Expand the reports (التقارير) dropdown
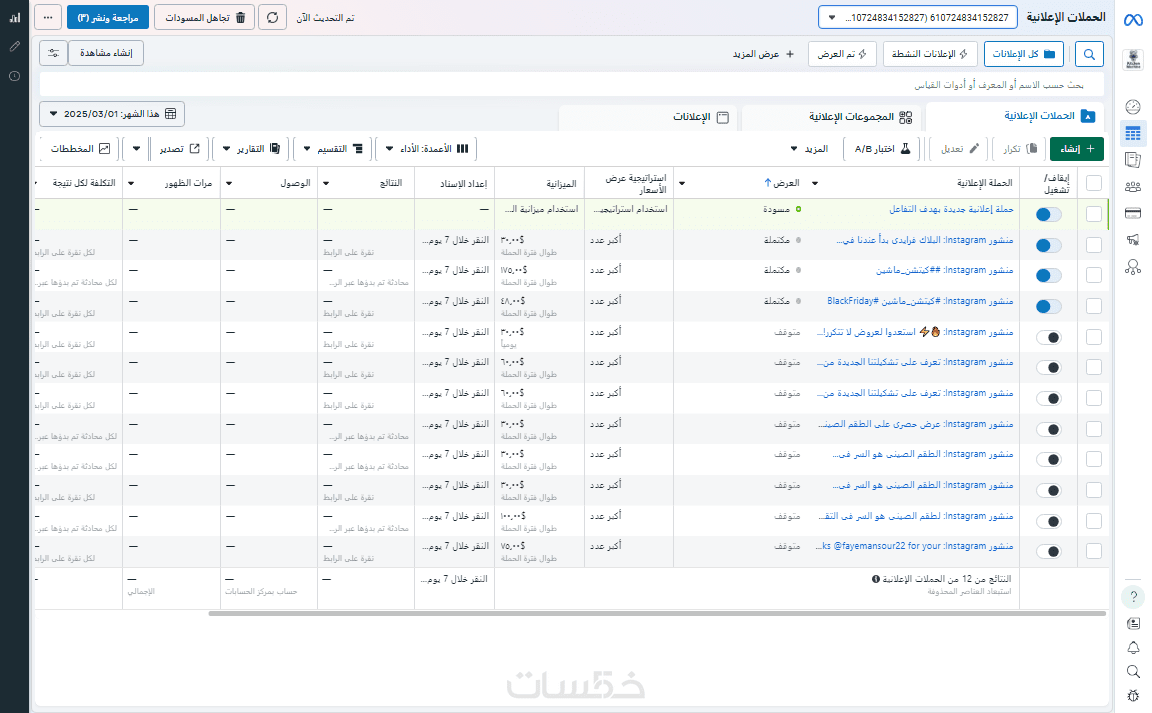The image size is (1152, 713). coord(251,148)
